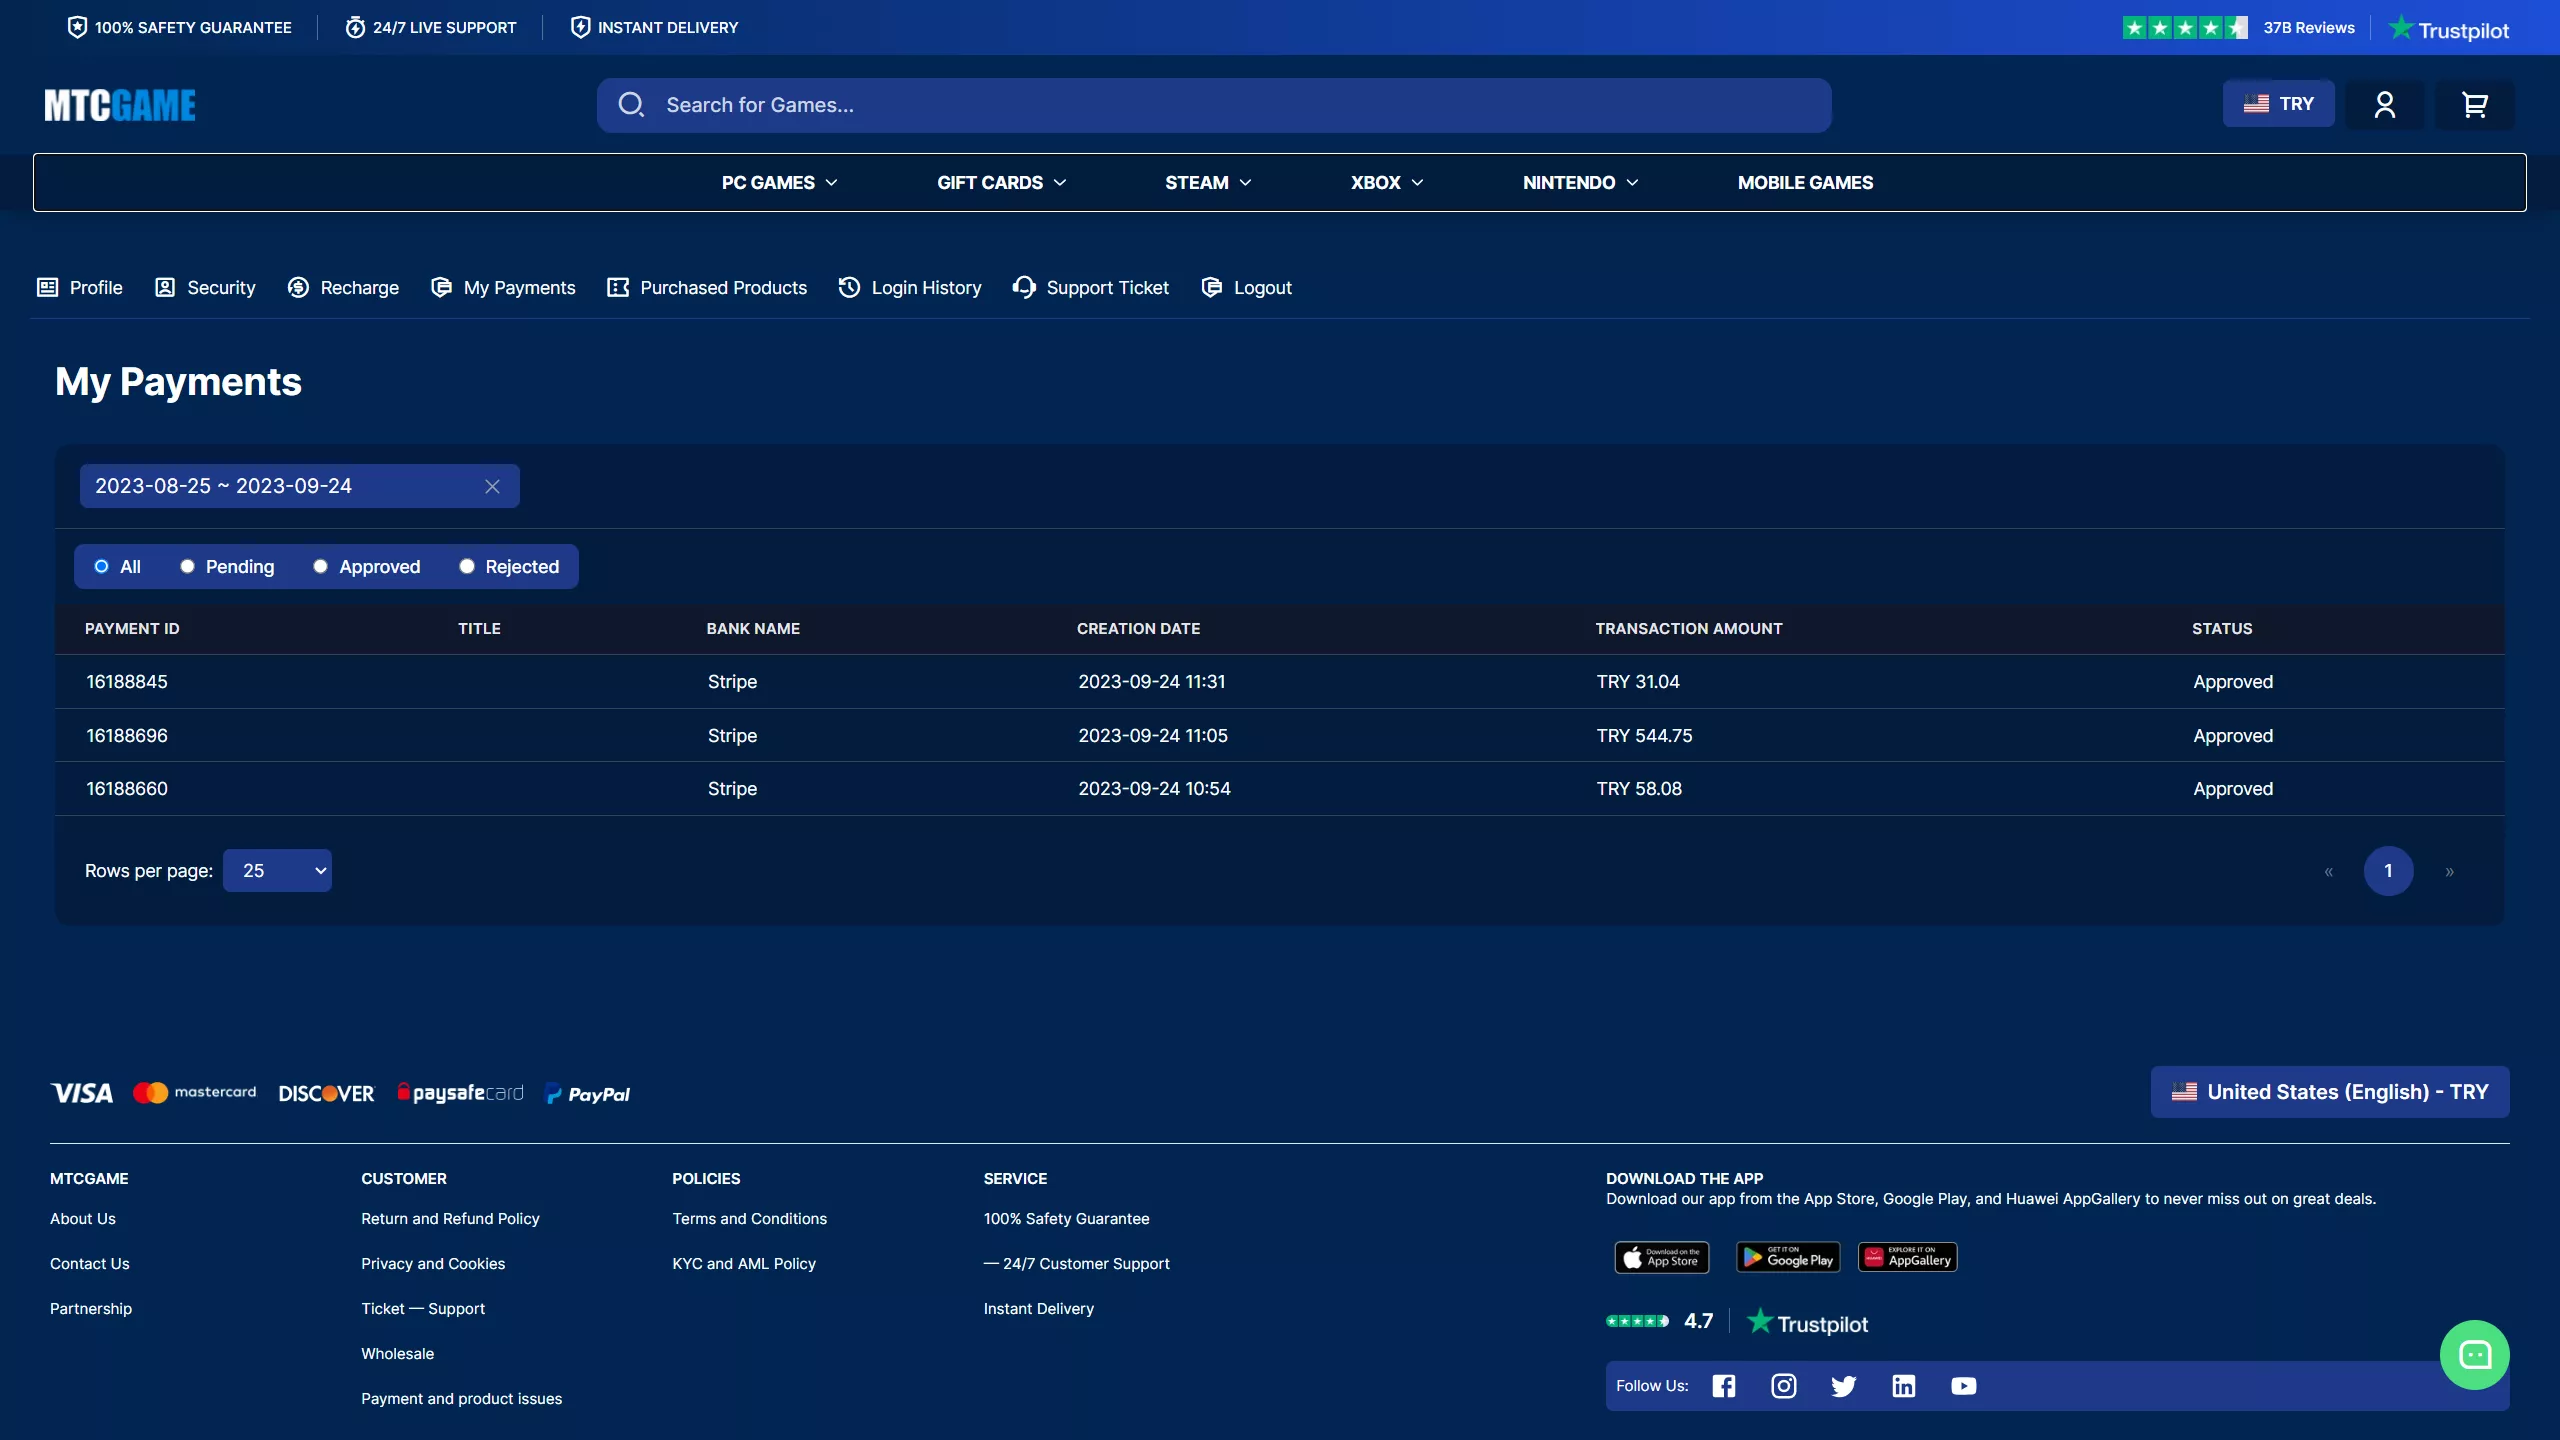The image size is (2560, 1440).
Task: Click the Google Play download badge
Action: (x=1788, y=1257)
